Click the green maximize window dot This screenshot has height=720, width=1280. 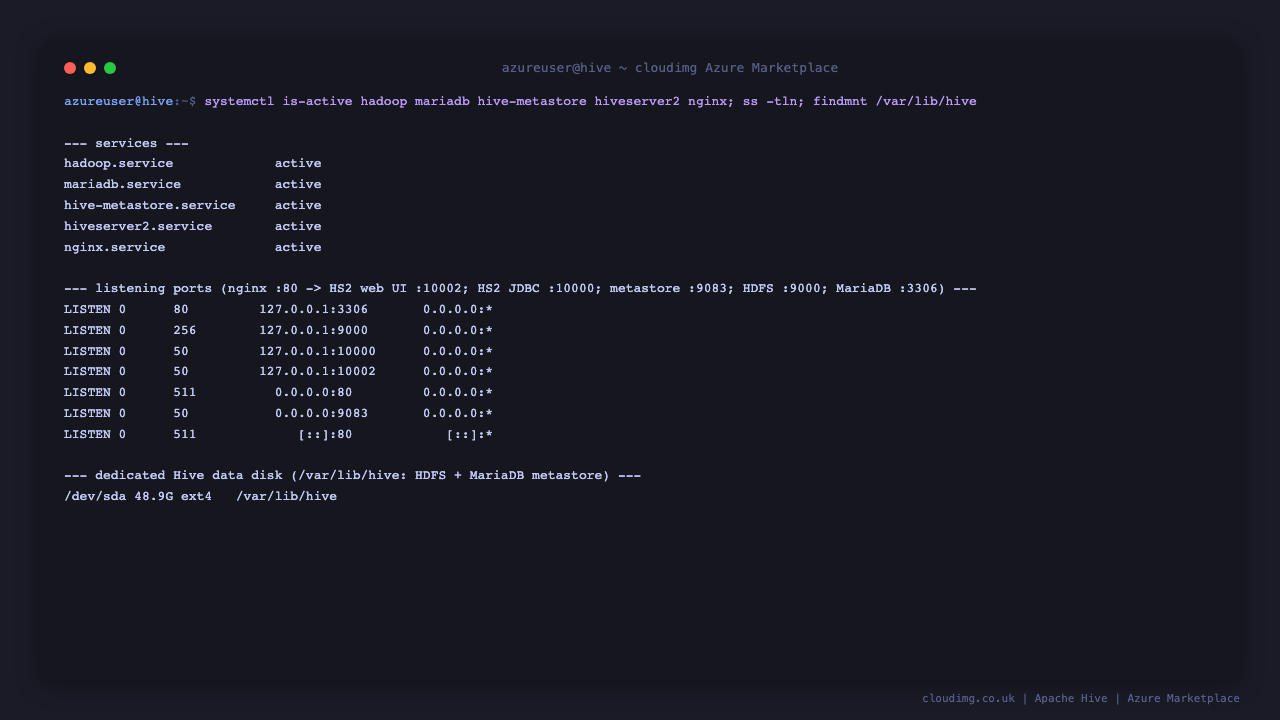(110, 68)
